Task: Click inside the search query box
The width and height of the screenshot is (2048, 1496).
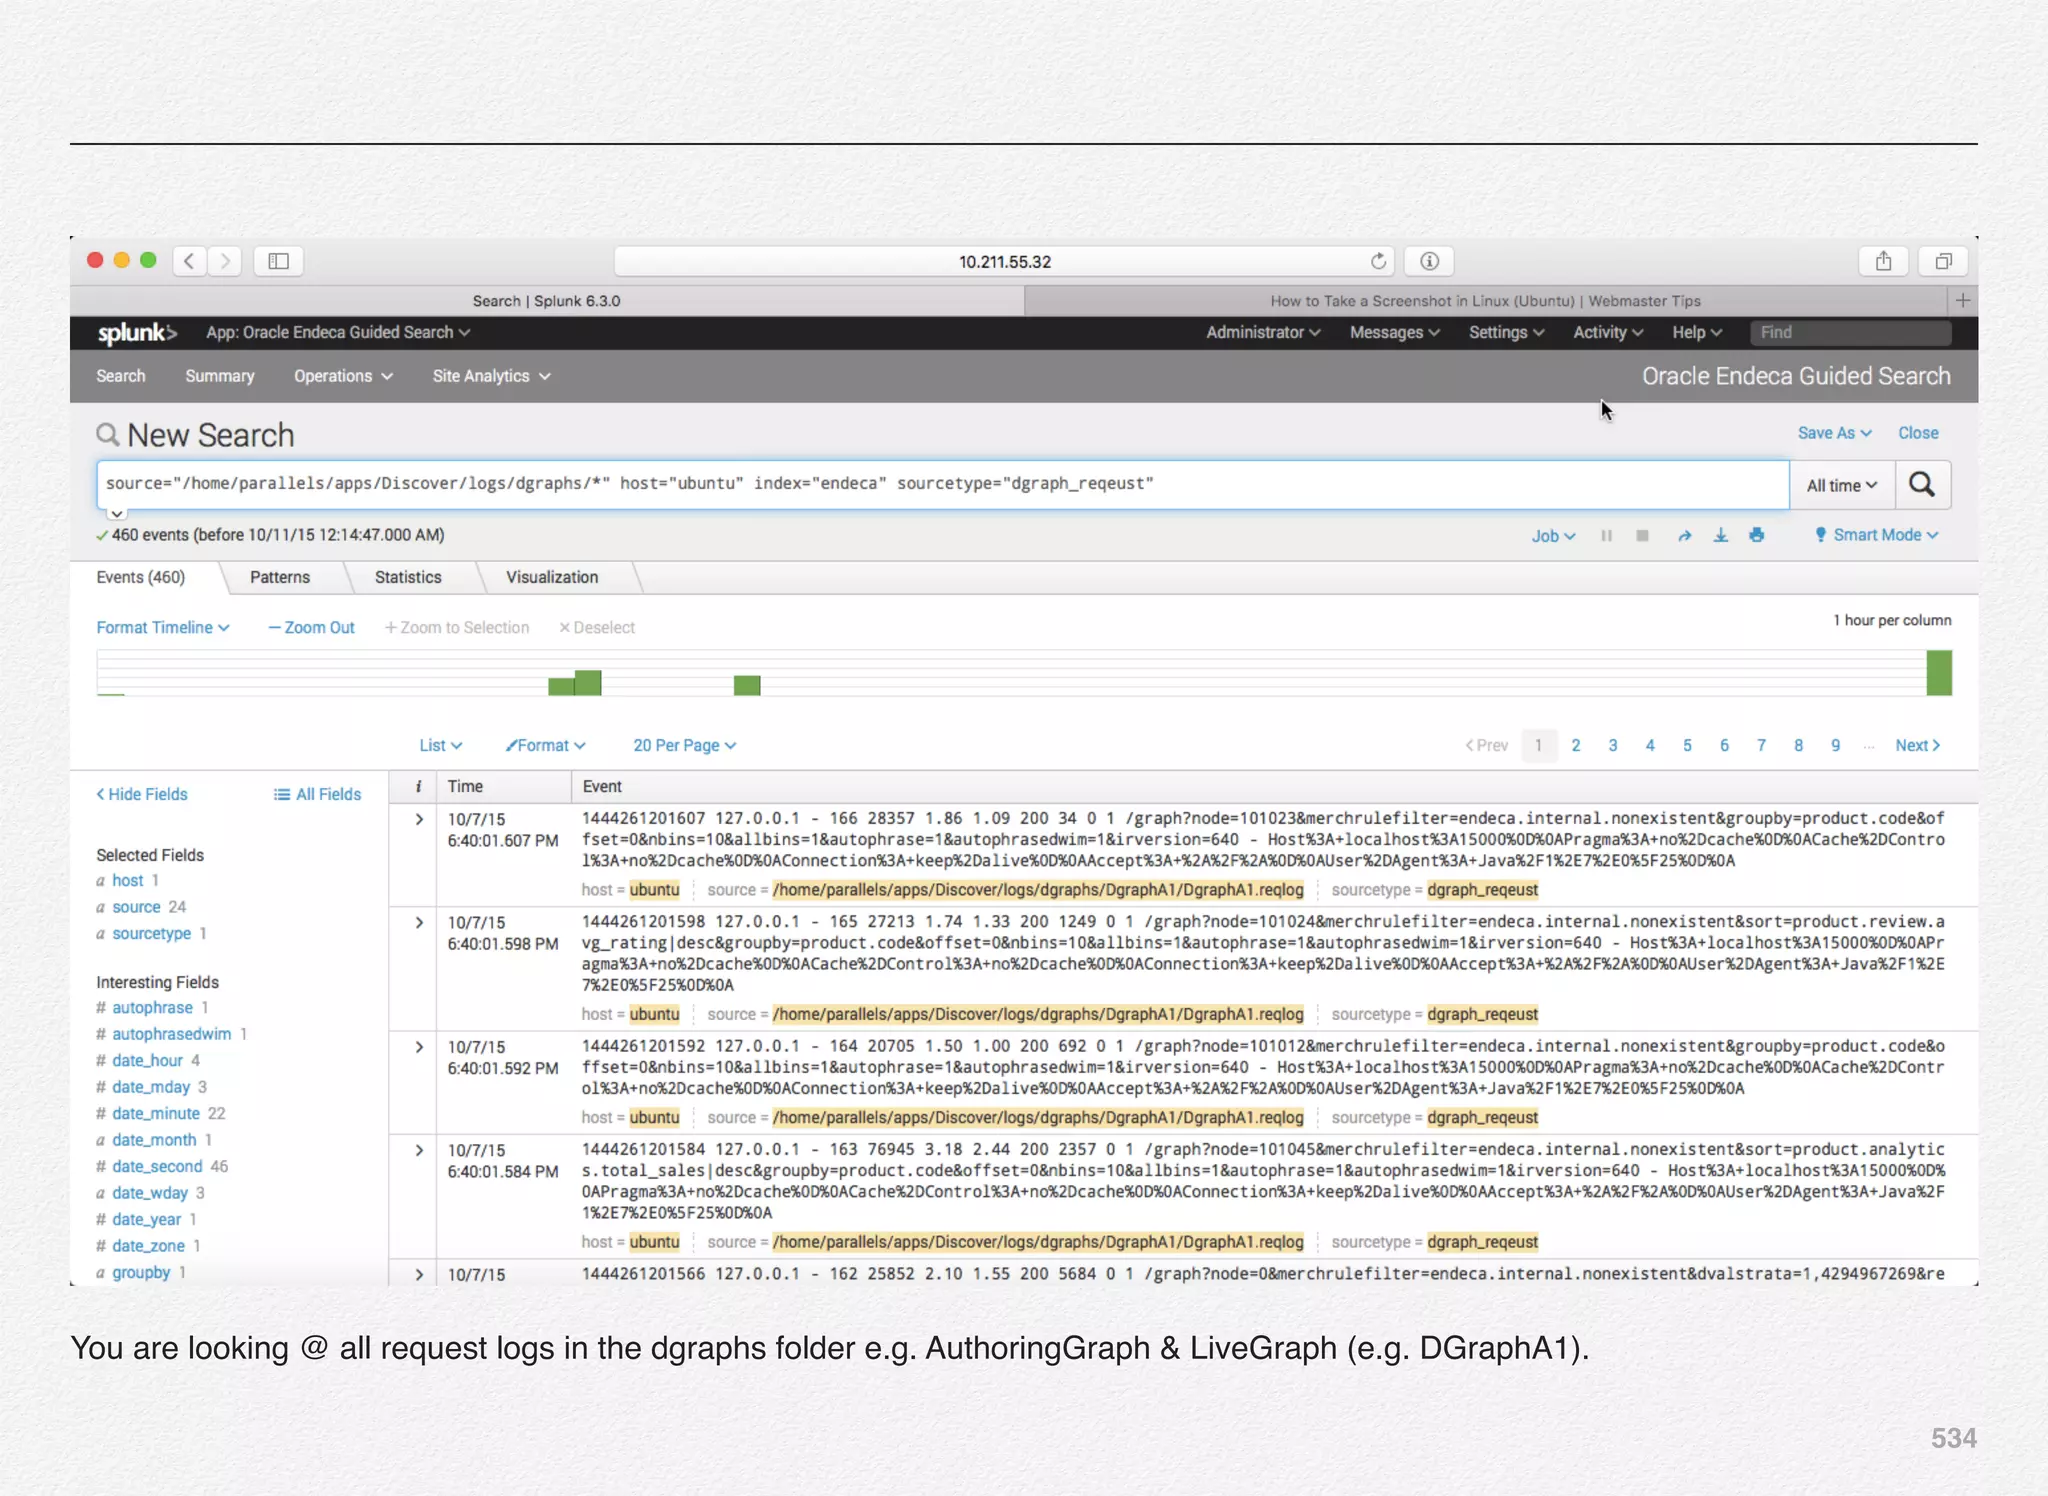Action: pos(942,484)
